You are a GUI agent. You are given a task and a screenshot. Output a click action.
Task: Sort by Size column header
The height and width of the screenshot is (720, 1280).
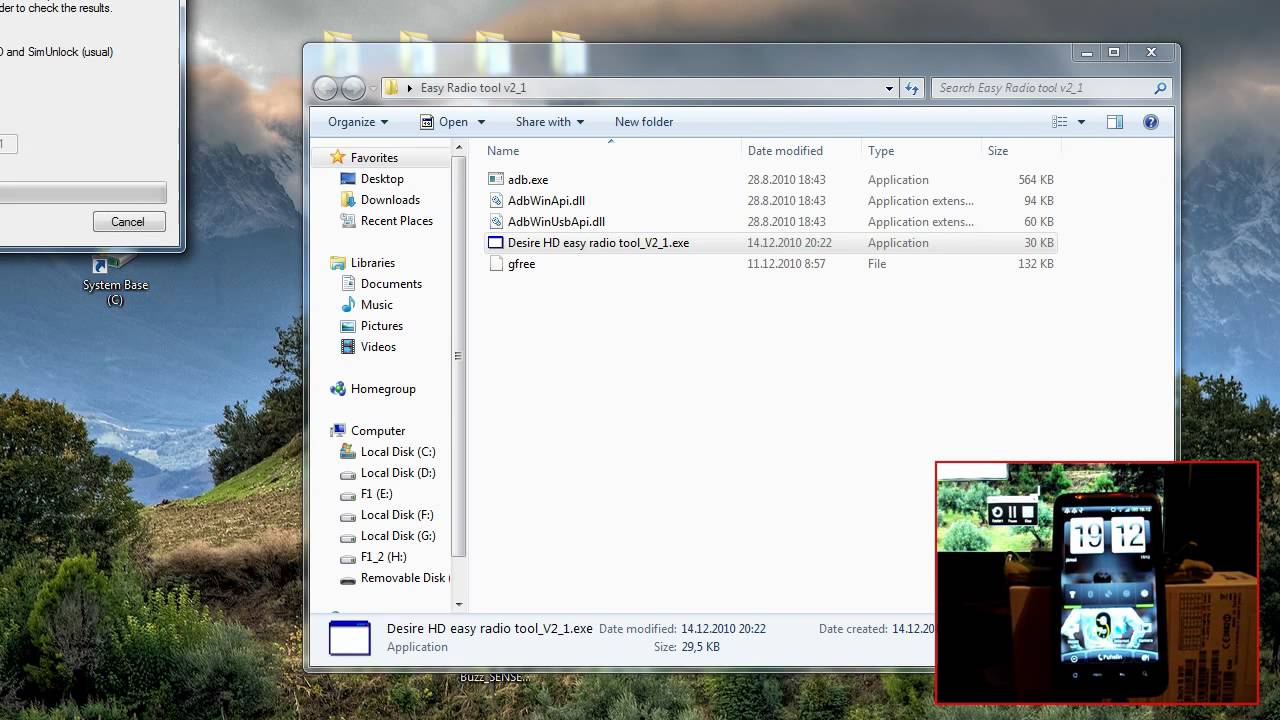[998, 151]
